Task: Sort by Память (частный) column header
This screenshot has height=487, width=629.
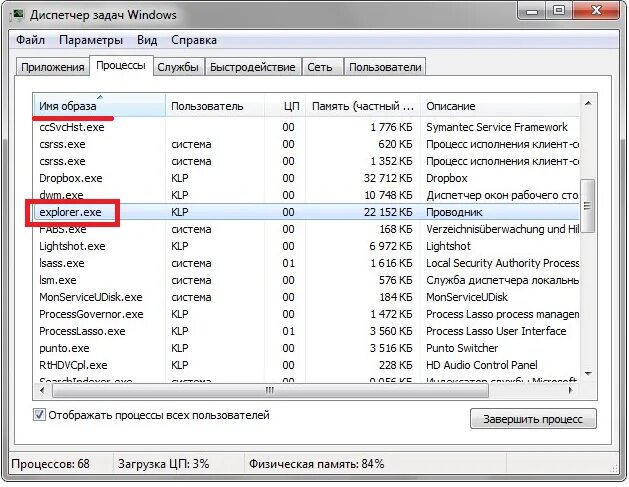Action: pos(363,106)
